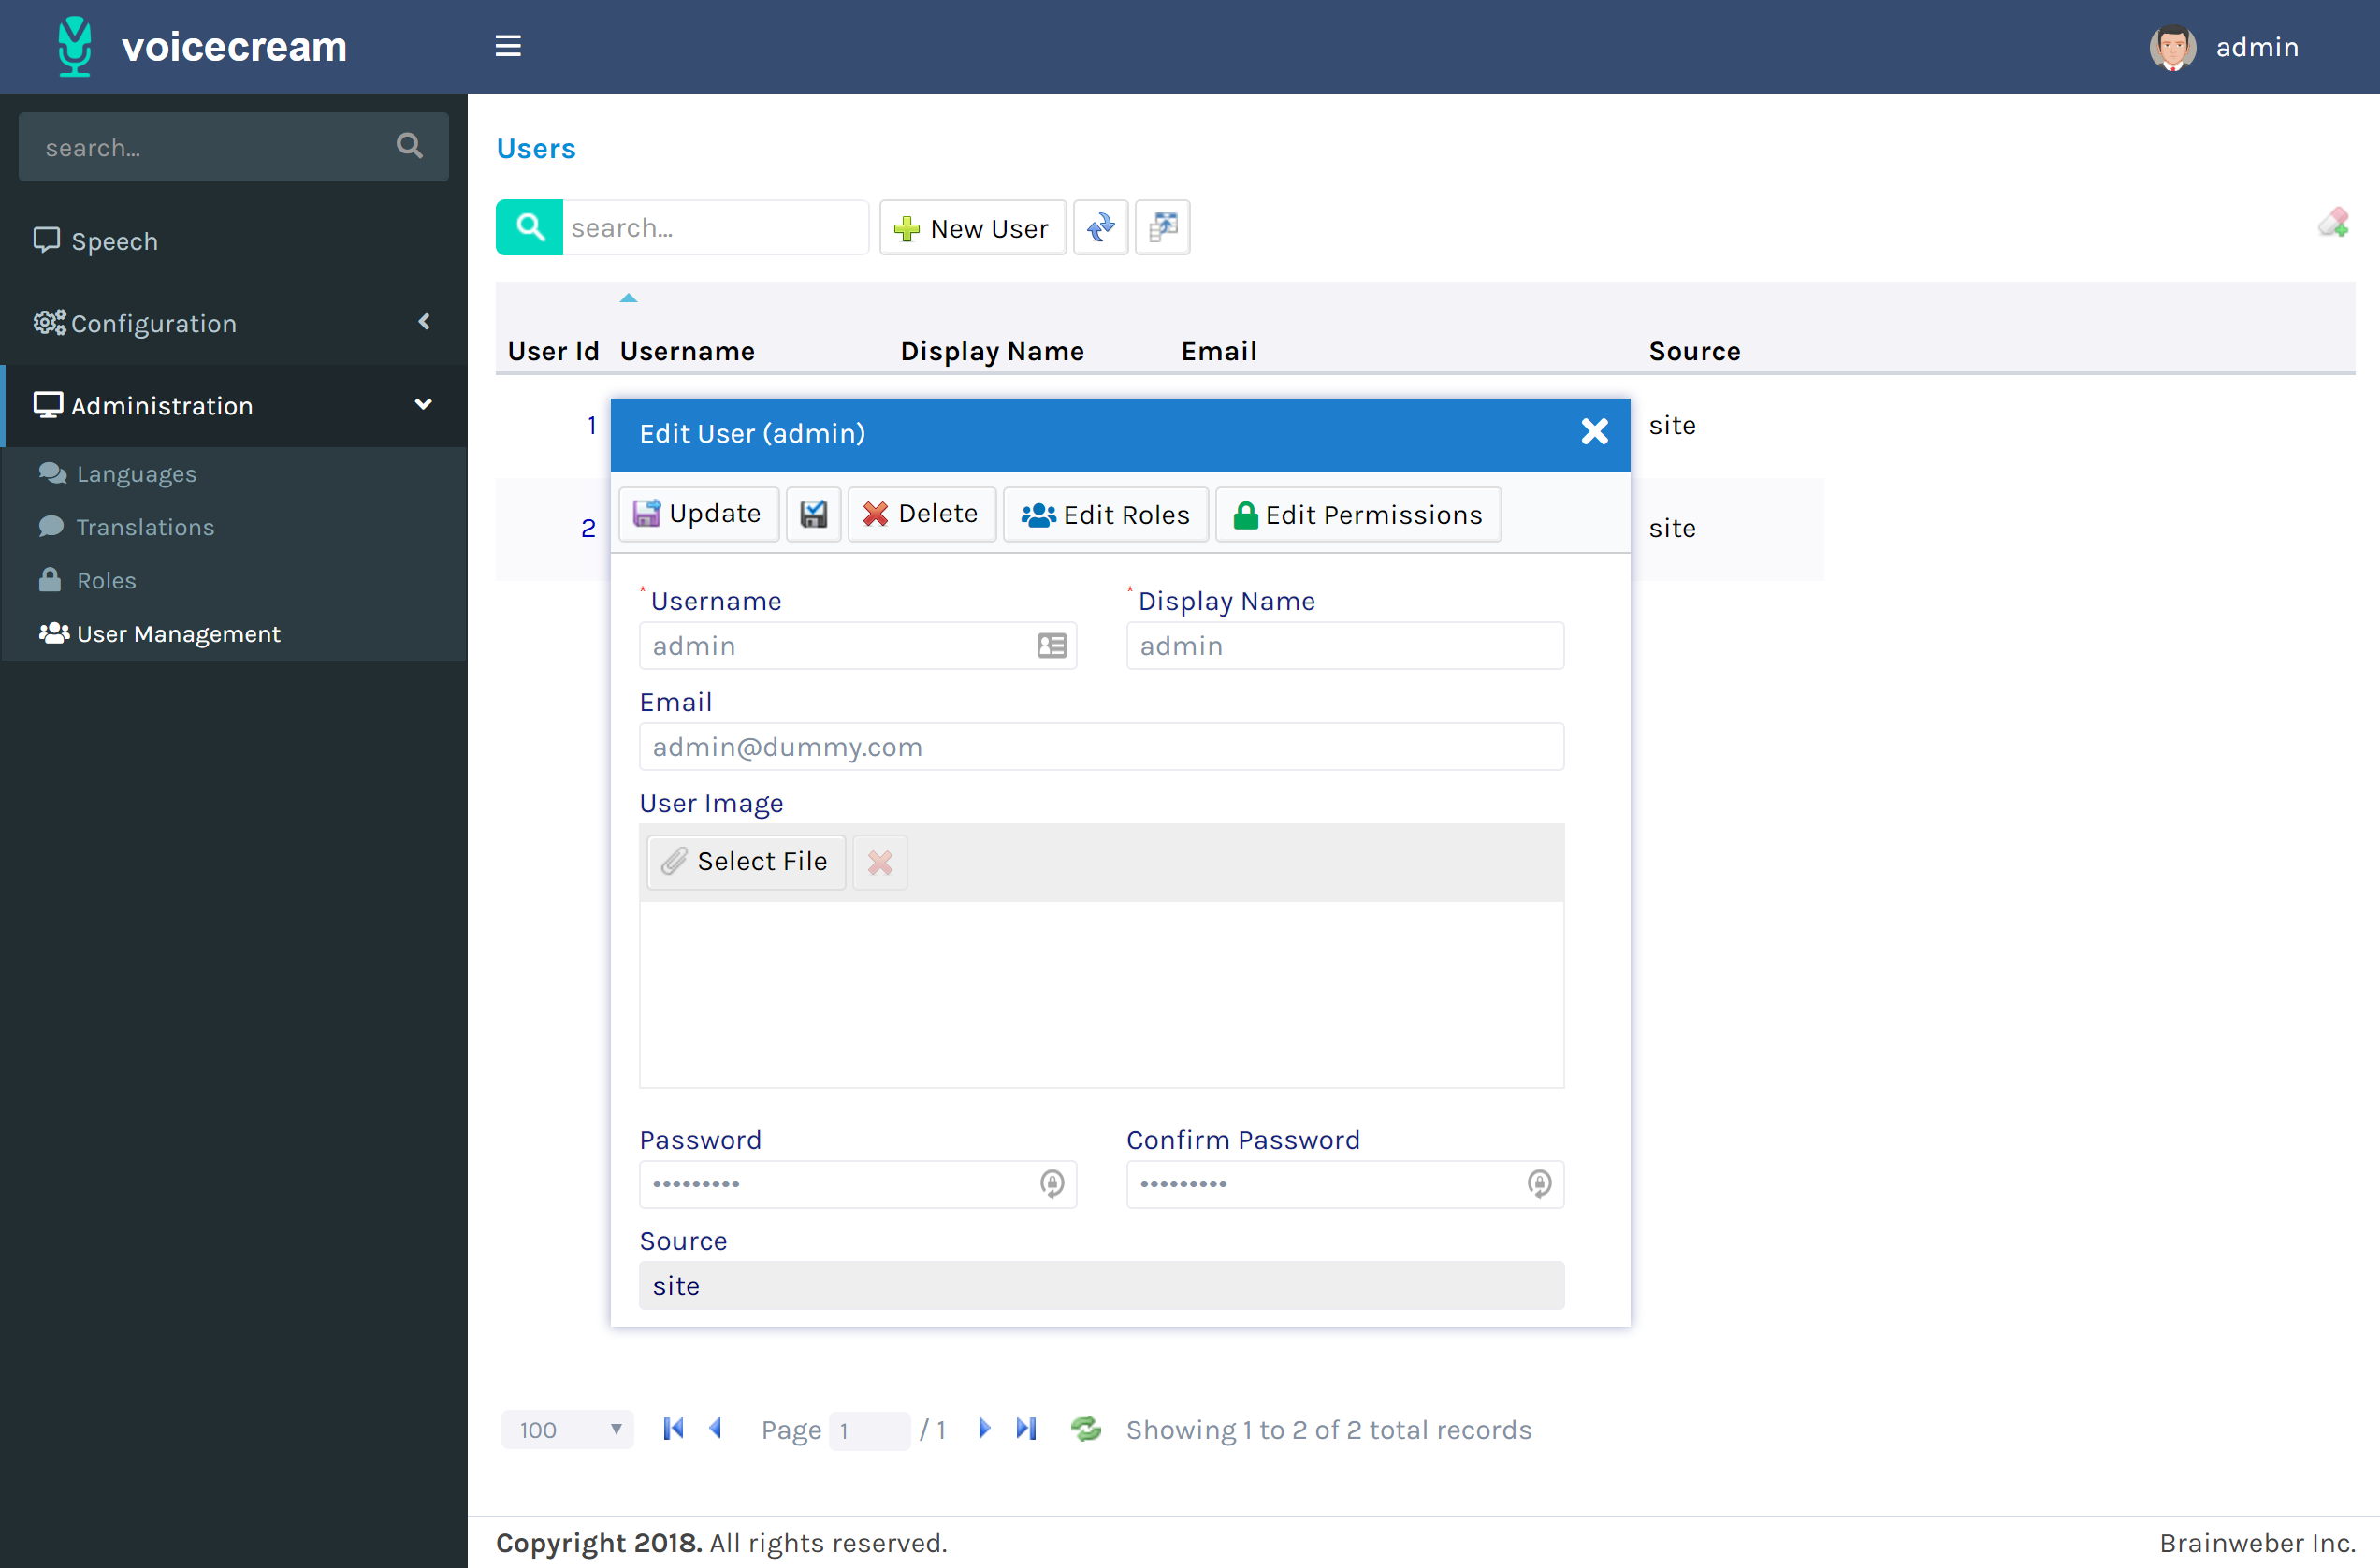Image resolution: width=2380 pixels, height=1568 pixels.
Task: Click the Edit Permissions button
Action: click(1358, 514)
